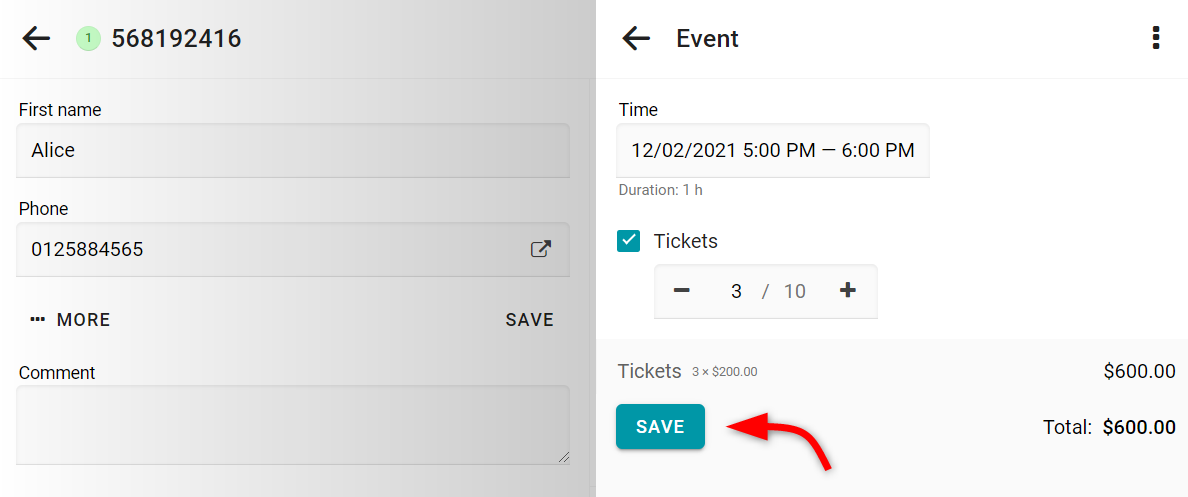Screen dimensions: 1188x497
Task: Click into the Phone number field
Action: click(x=292, y=249)
